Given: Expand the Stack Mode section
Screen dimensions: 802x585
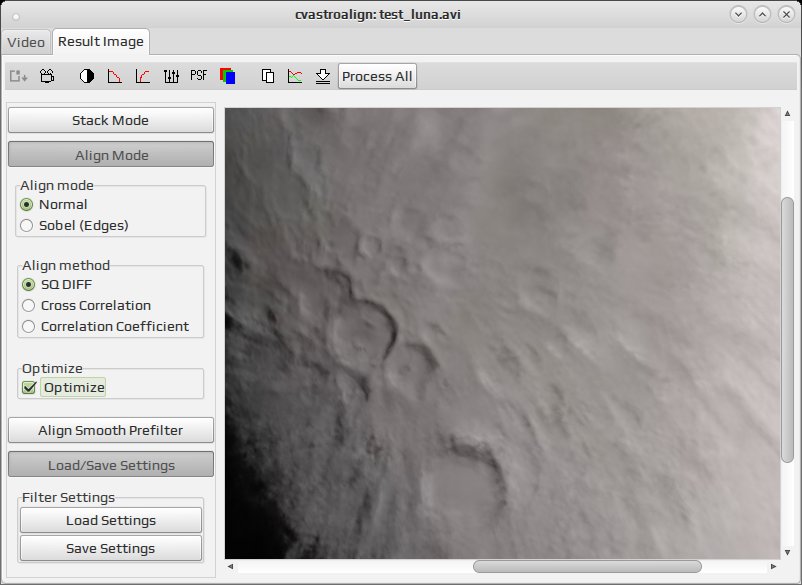Looking at the screenshot, I should (x=111, y=120).
